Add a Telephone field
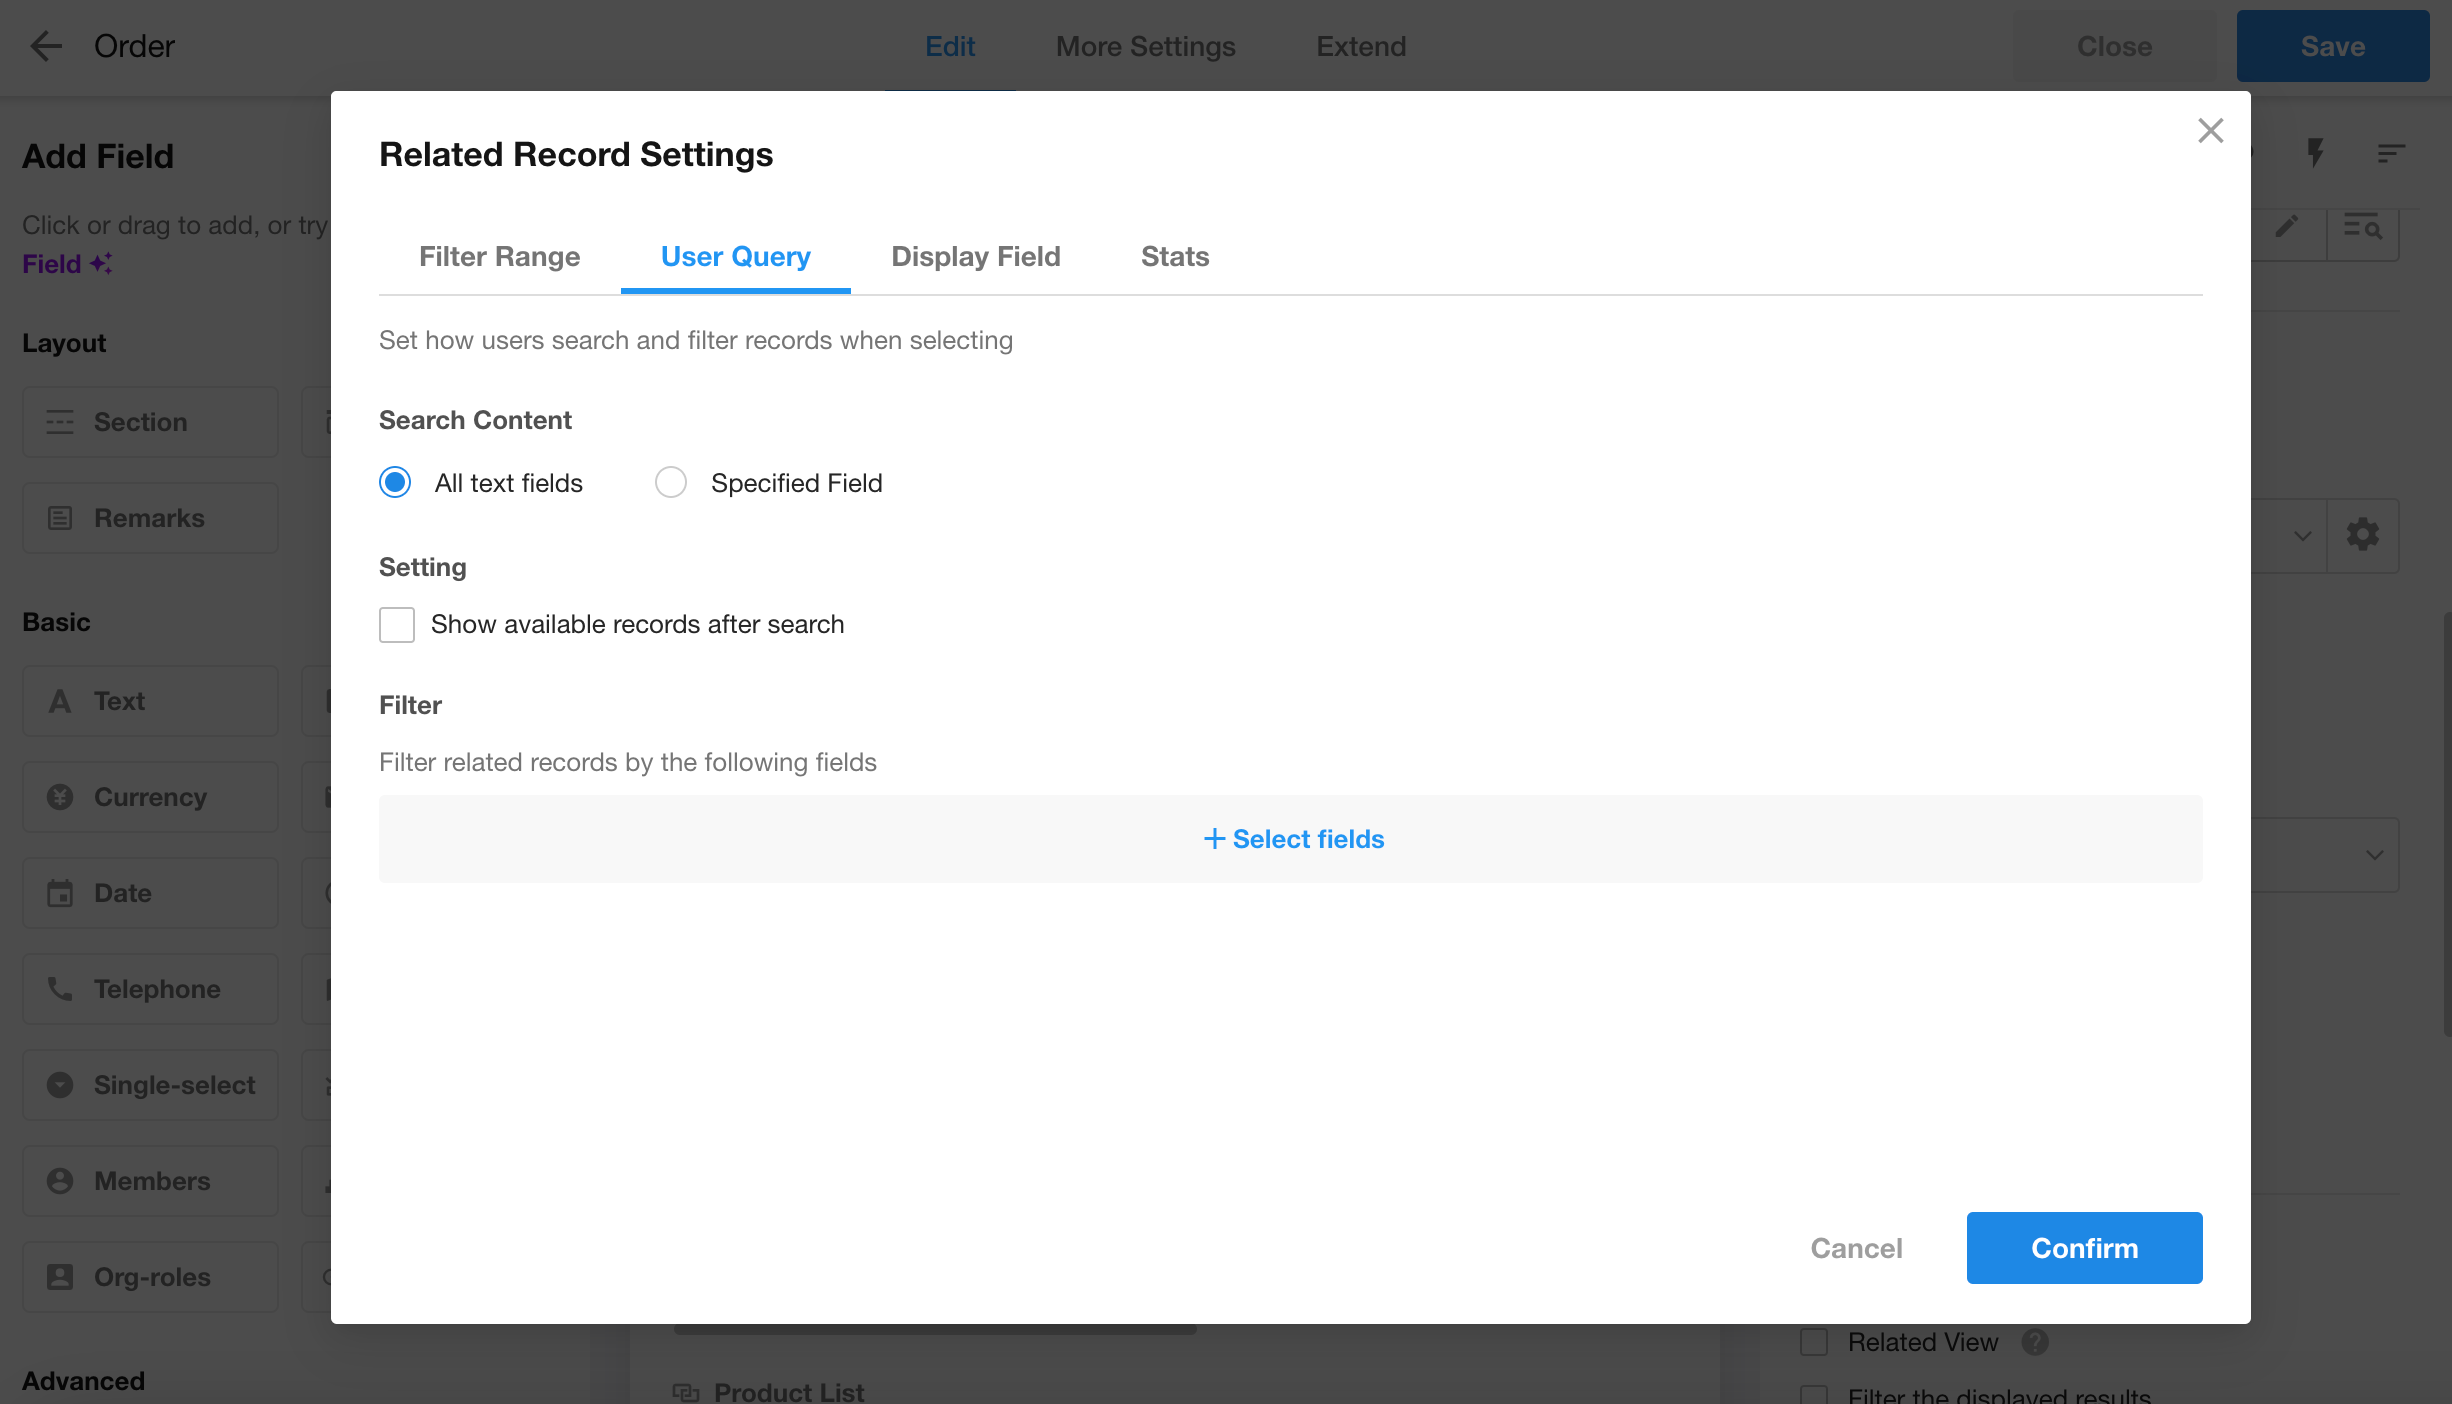 pyautogui.click(x=150, y=989)
